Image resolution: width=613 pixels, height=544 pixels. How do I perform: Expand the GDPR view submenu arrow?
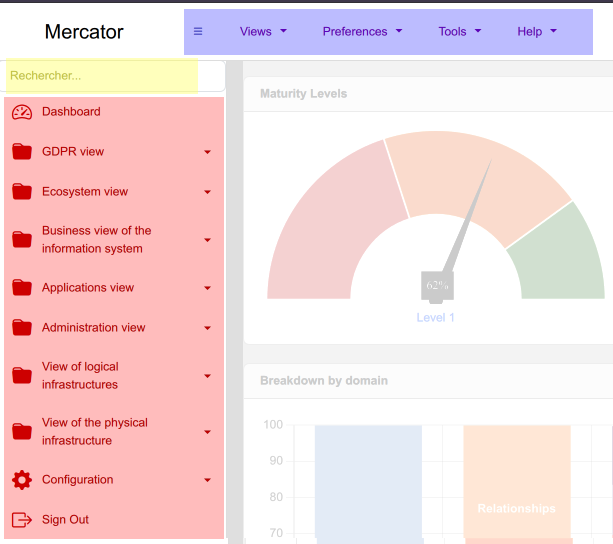point(207,152)
